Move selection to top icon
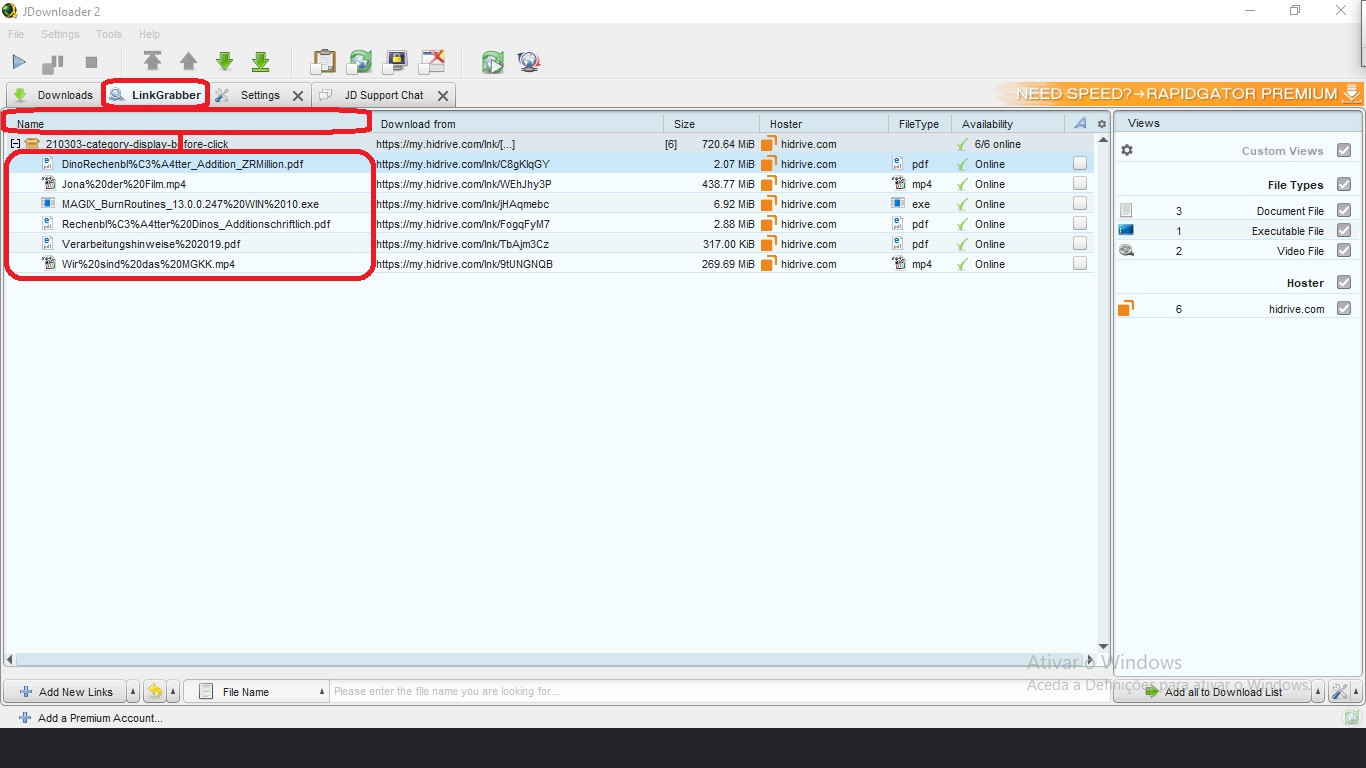This screenshot has width=1366, height=768. [152, 62]
